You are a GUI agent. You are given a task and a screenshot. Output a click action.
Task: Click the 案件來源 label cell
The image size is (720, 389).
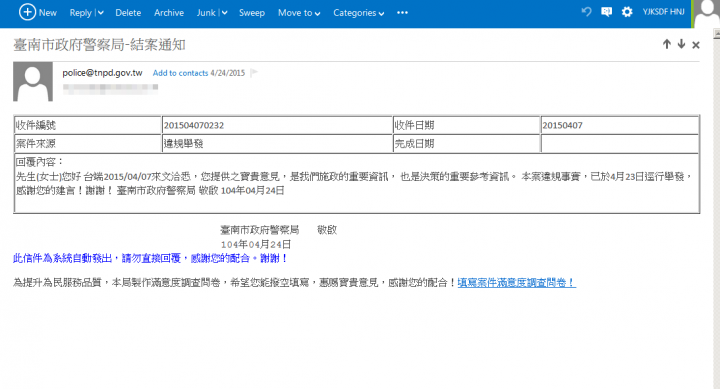pyautogui.click(x=87, y=144)
